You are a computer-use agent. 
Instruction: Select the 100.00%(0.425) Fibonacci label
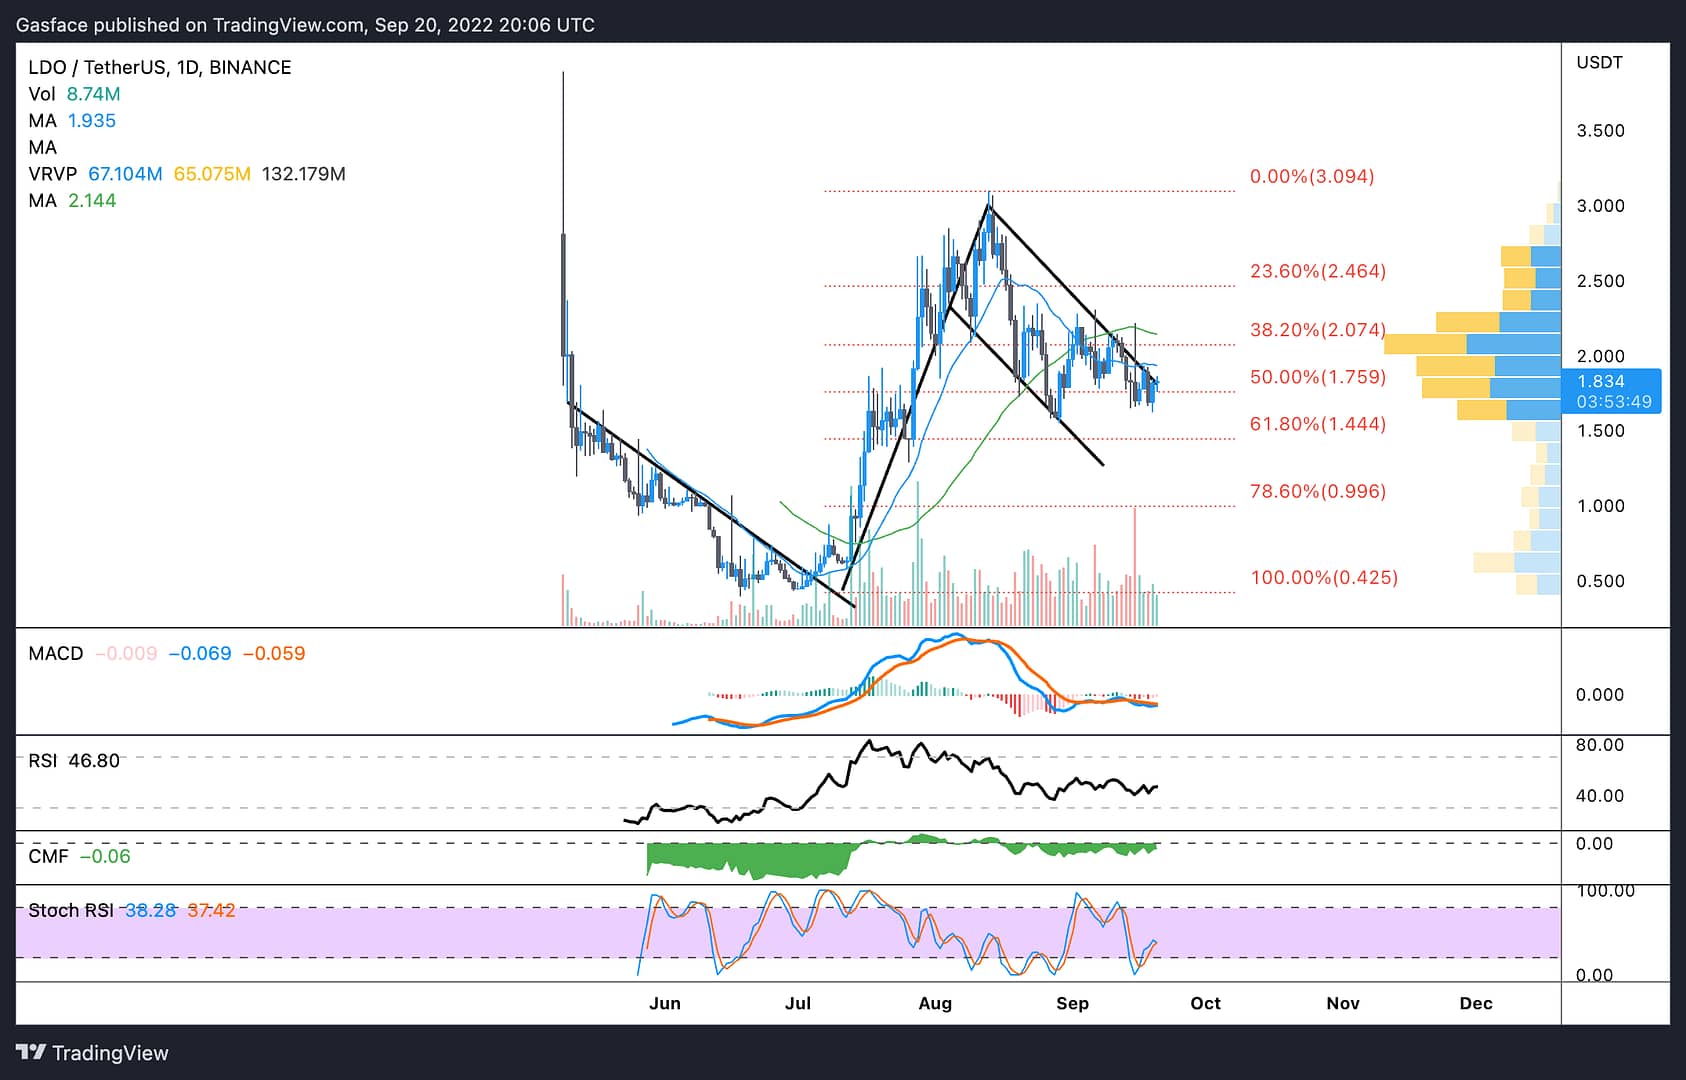(x=1324, y=577)
